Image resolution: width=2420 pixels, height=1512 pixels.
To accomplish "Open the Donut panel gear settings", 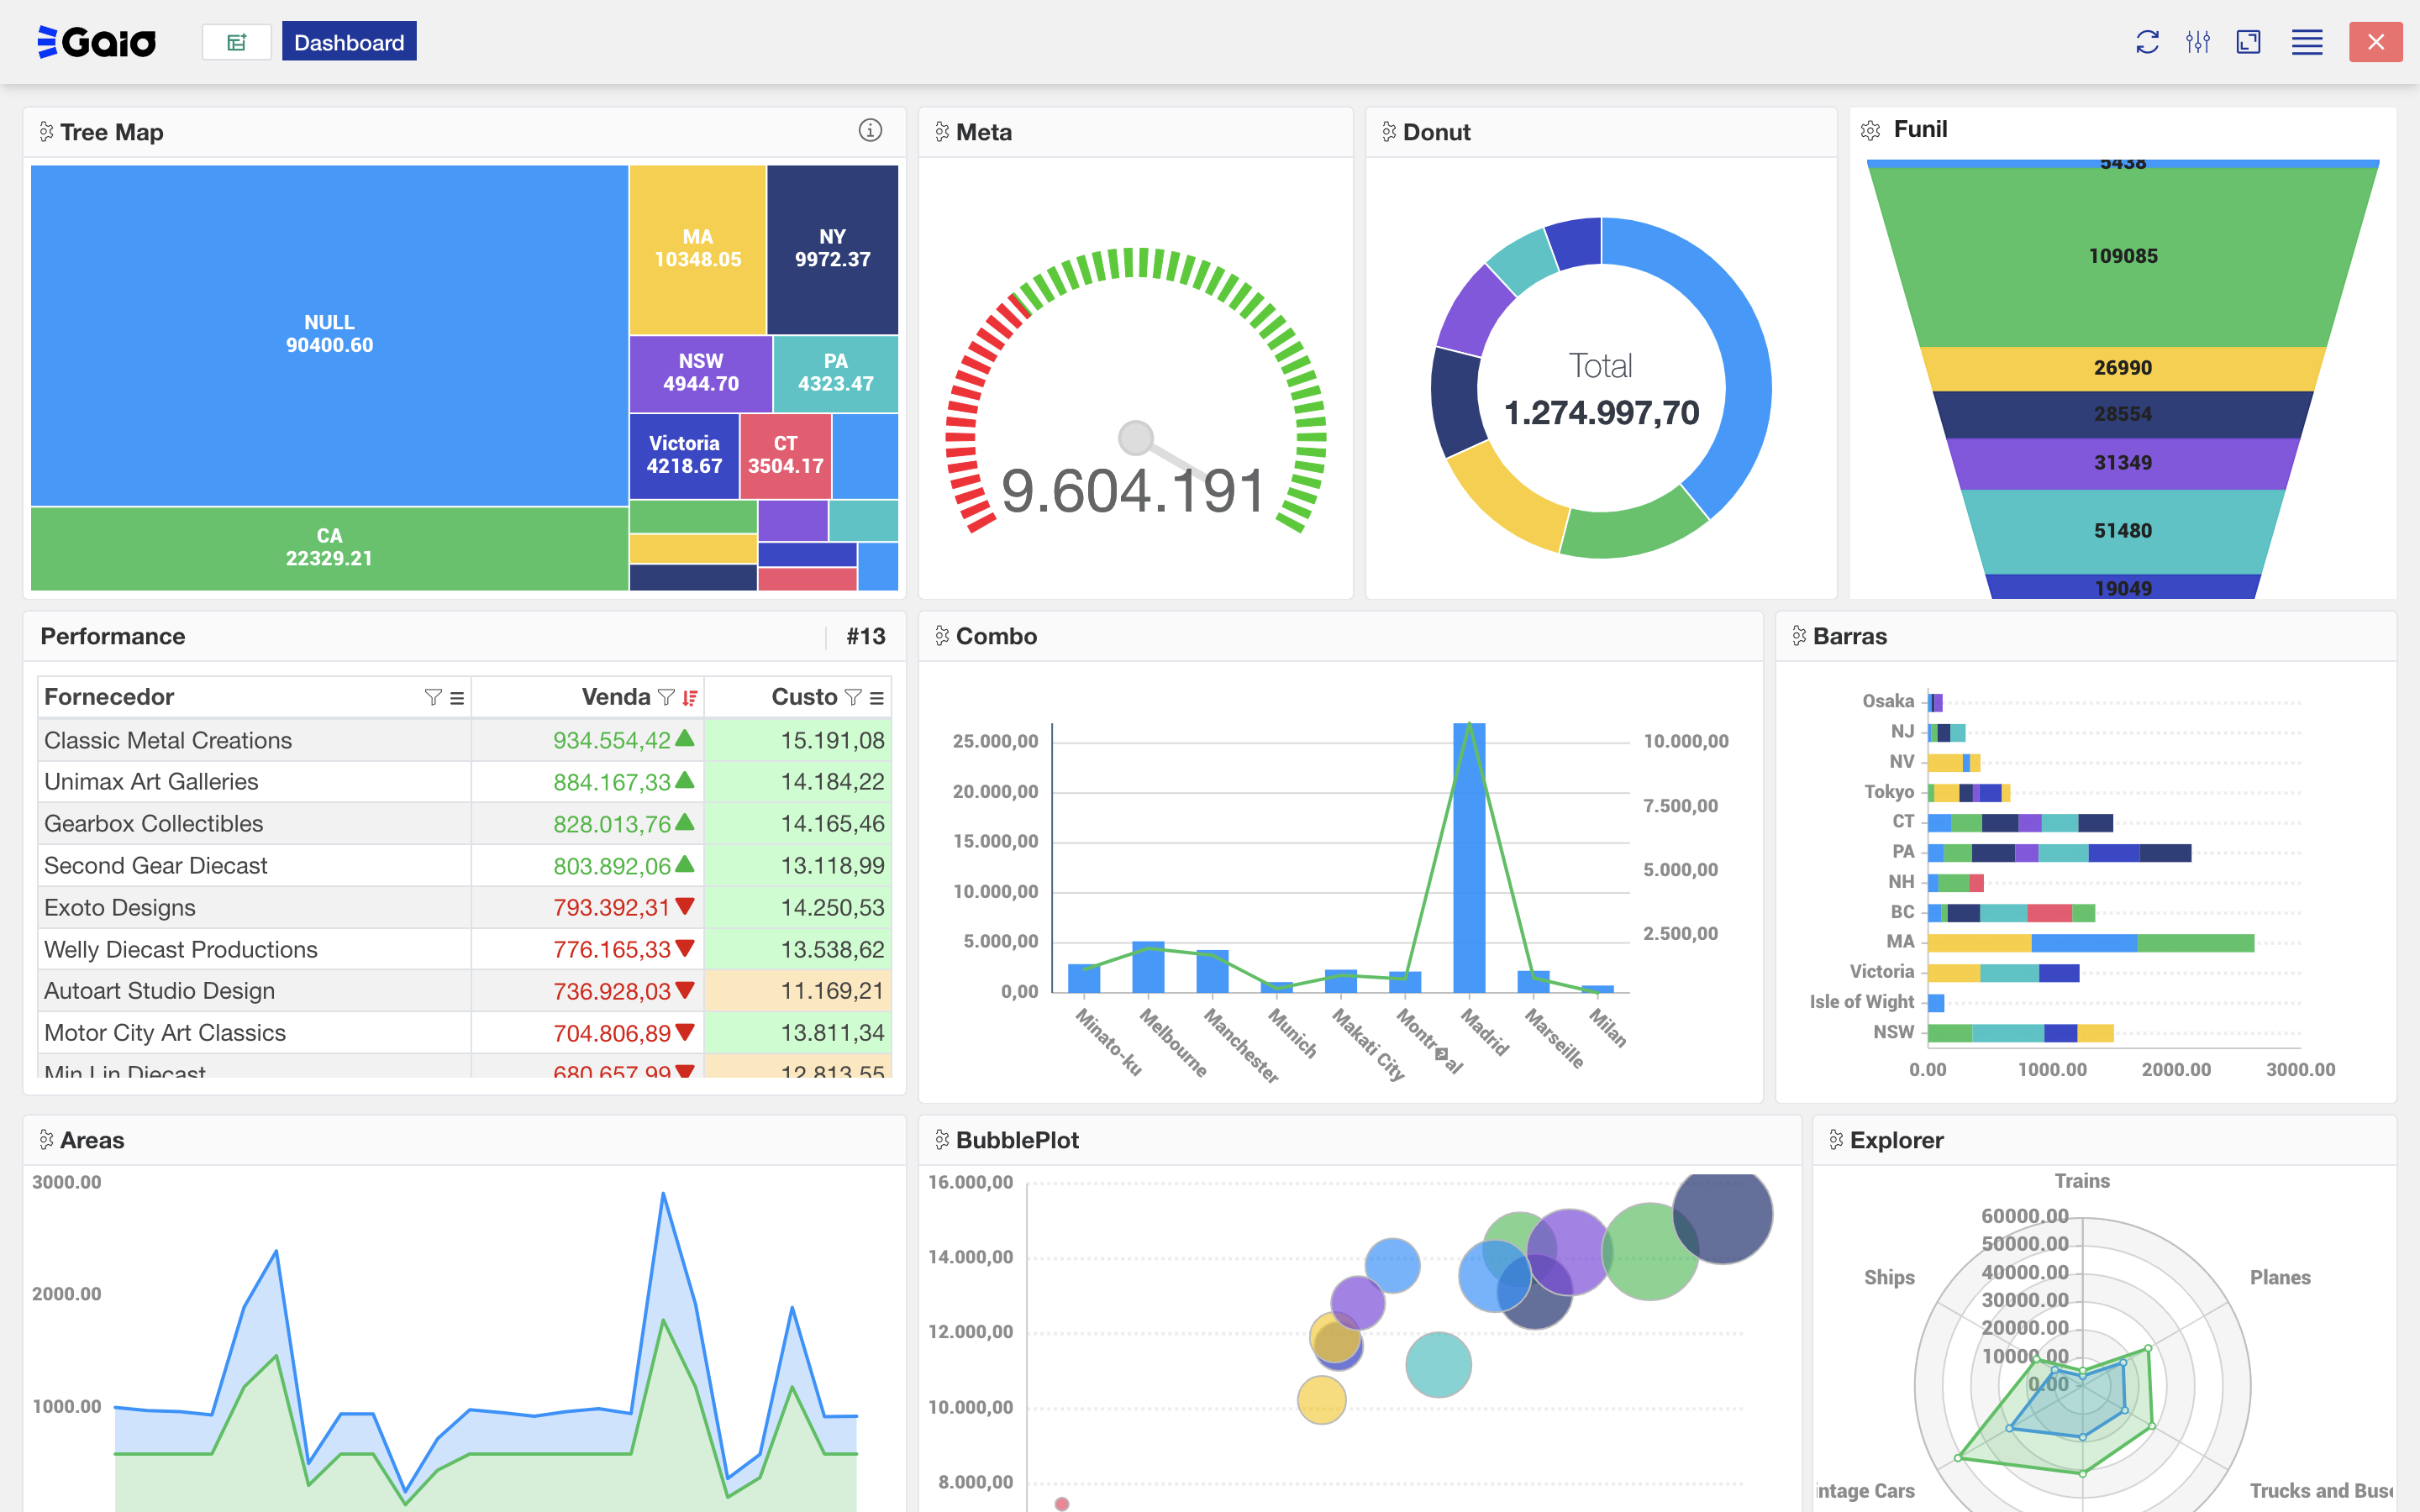I will (1389, 132).
